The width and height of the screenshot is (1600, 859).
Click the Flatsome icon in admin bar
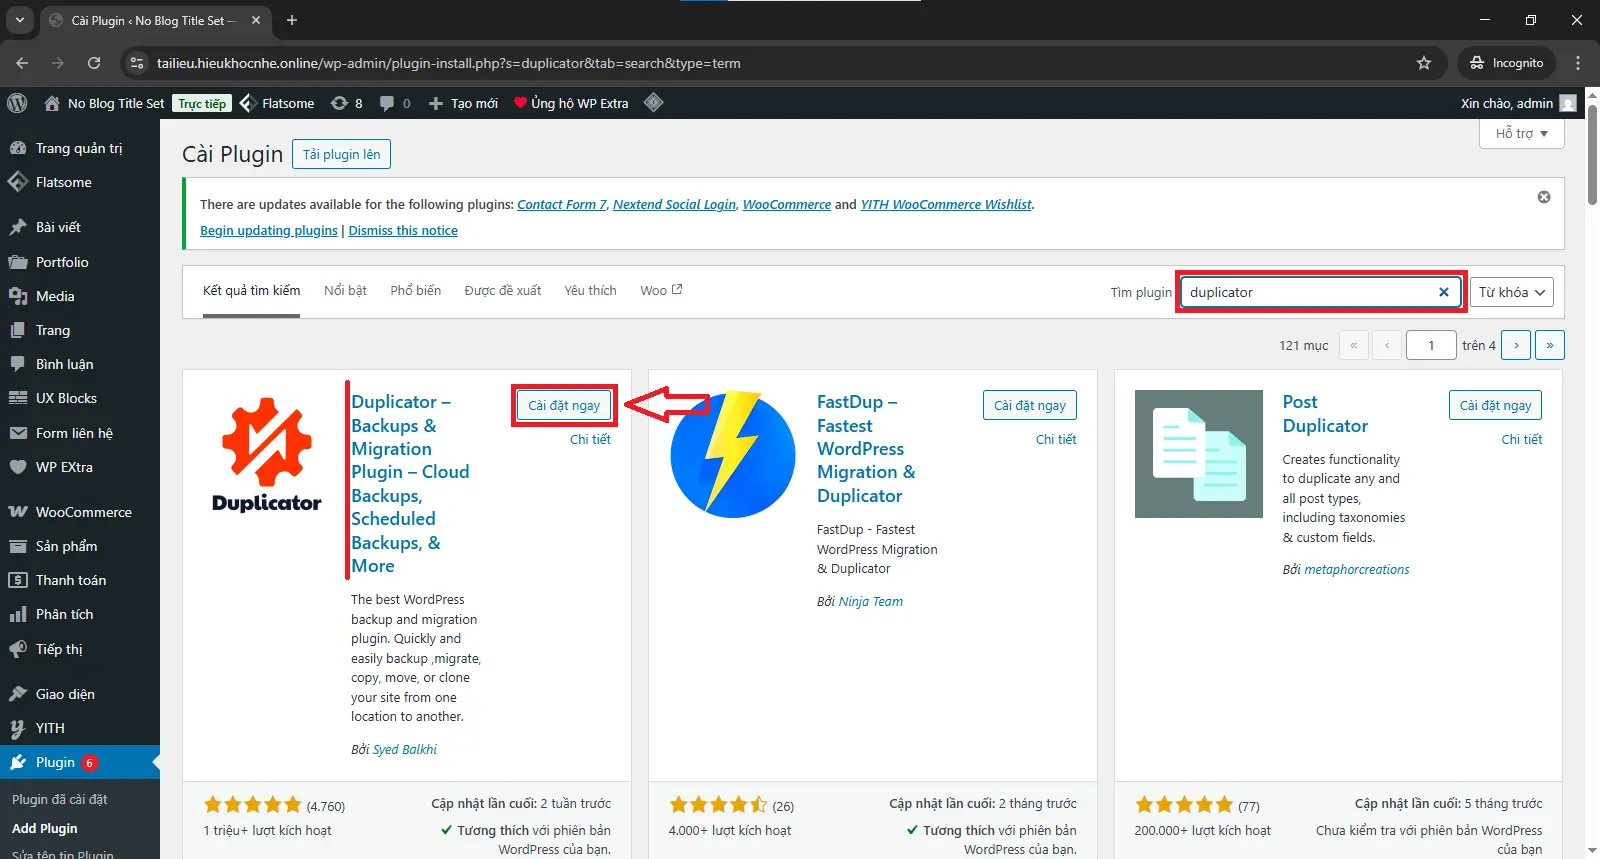pyautogui.click(x=250, y=103)
